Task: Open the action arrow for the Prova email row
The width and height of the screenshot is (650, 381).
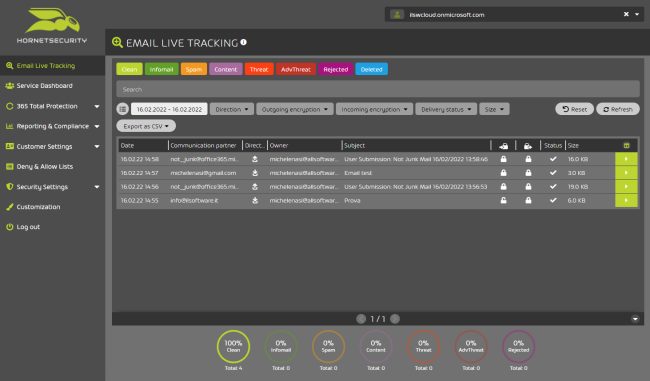Action: point(626,200)
